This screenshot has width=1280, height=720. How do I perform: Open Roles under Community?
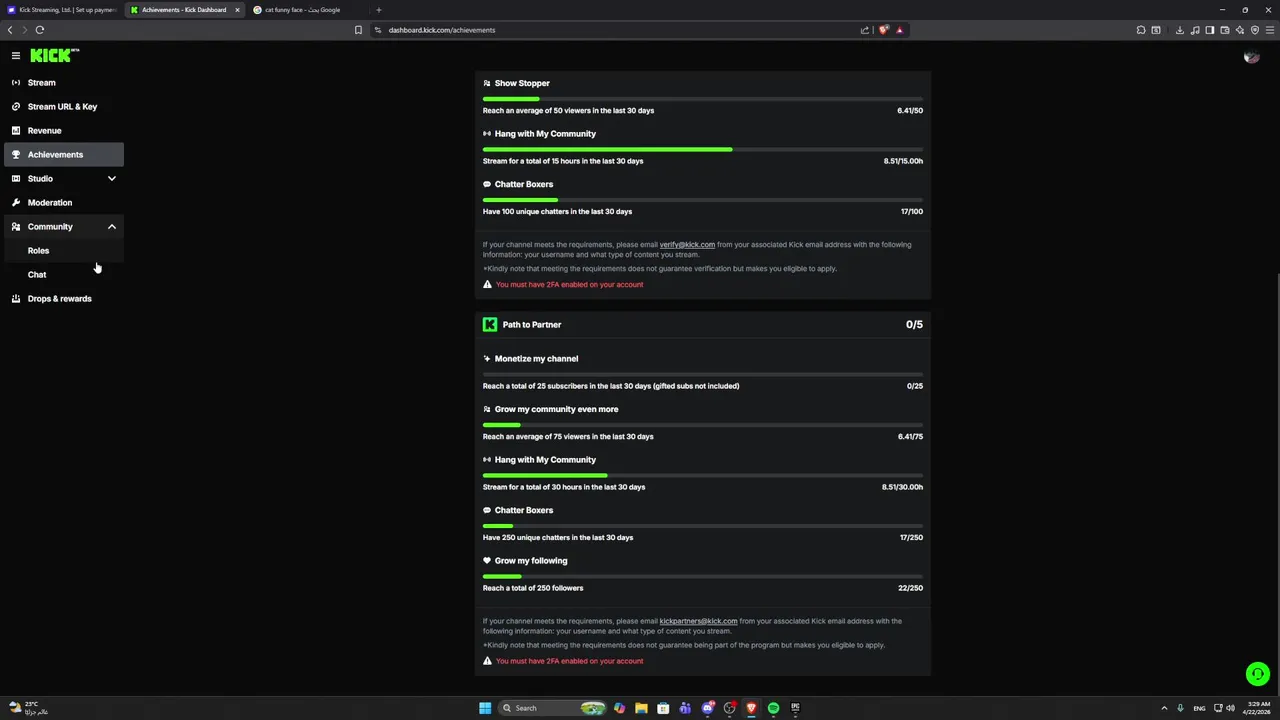click(64, 251)
